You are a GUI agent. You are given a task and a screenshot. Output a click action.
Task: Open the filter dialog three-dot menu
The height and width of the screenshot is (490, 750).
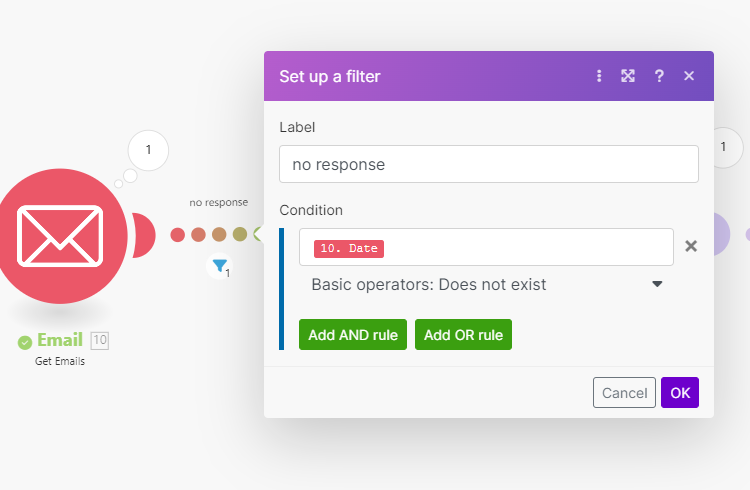click(599, 76)
